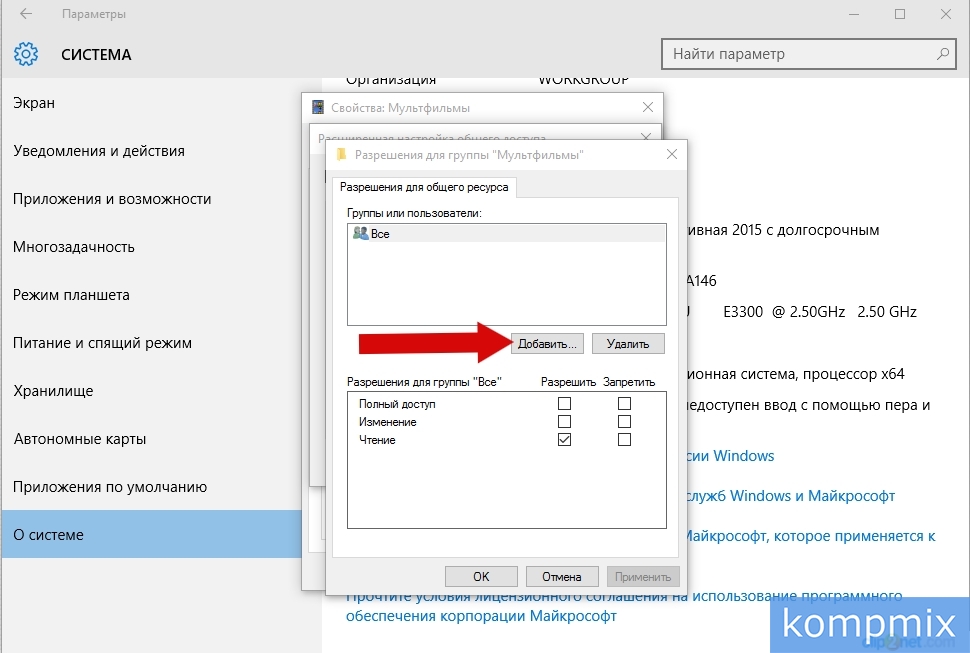Close the advanced sharing dialog behind

[x=646, y=136]
